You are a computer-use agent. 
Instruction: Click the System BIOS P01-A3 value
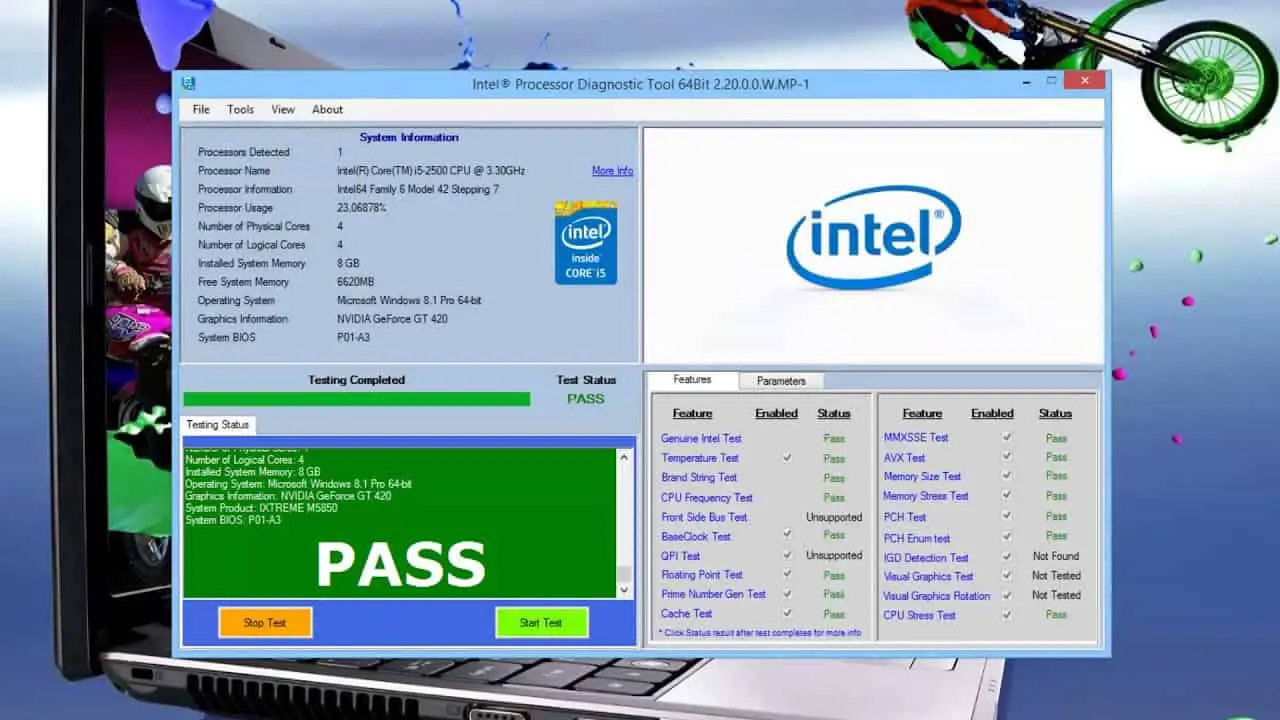353,338
